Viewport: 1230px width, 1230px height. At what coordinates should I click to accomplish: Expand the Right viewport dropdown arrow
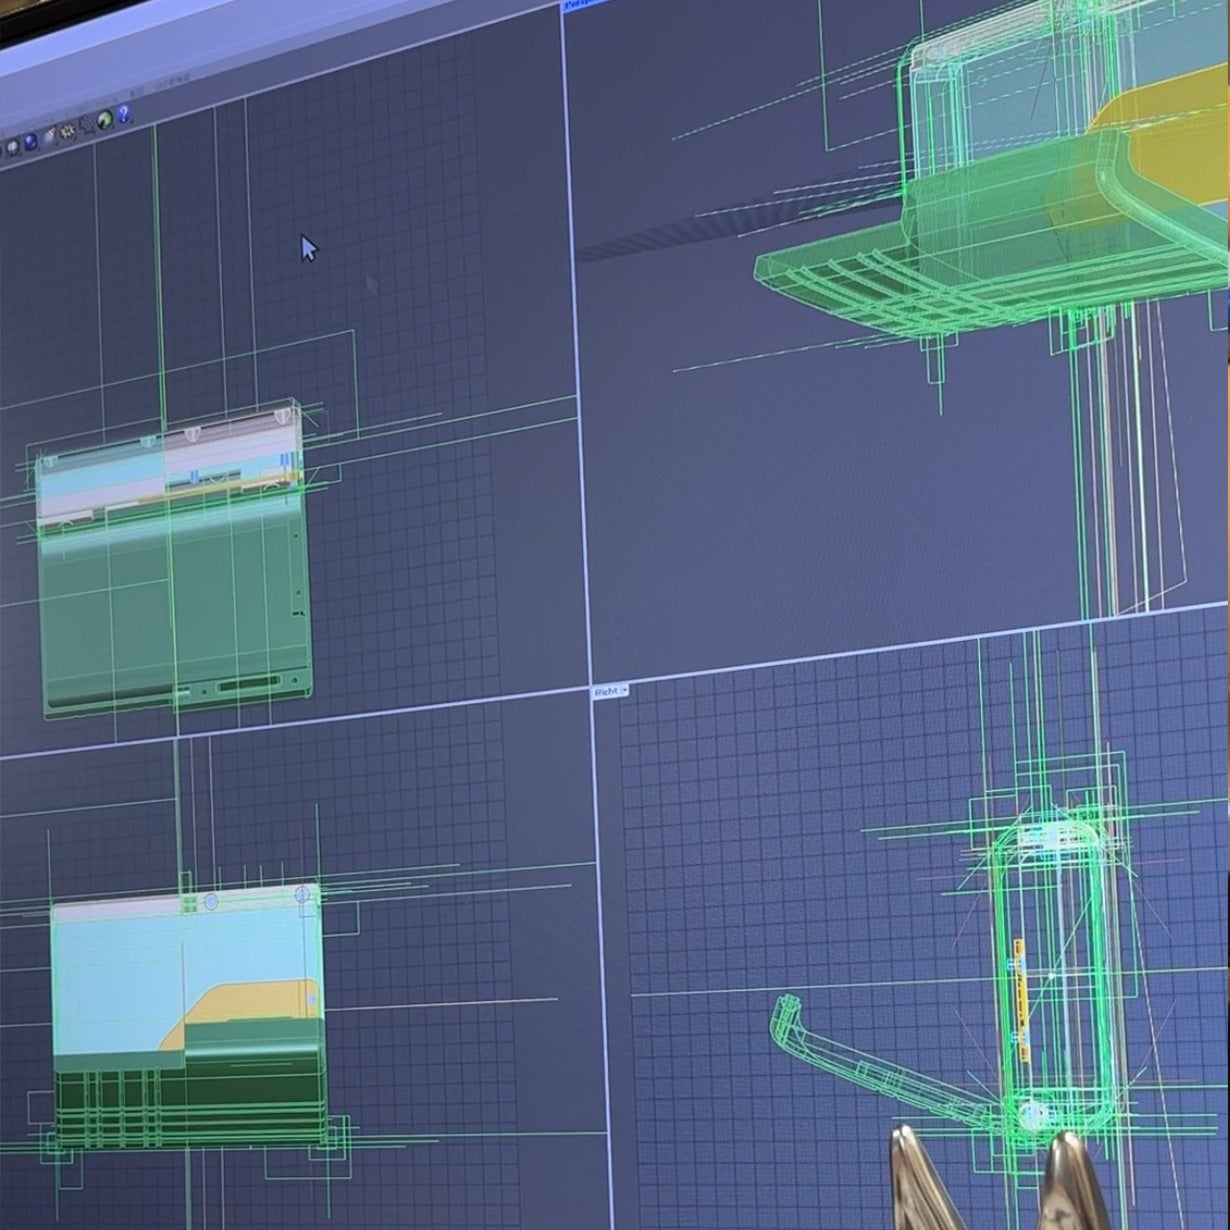tap(625, 690)
